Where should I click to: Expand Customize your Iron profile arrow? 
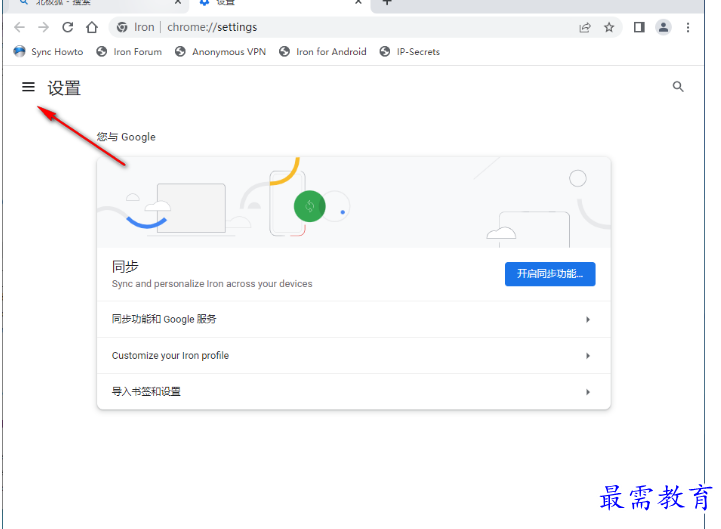coord(588,356)
